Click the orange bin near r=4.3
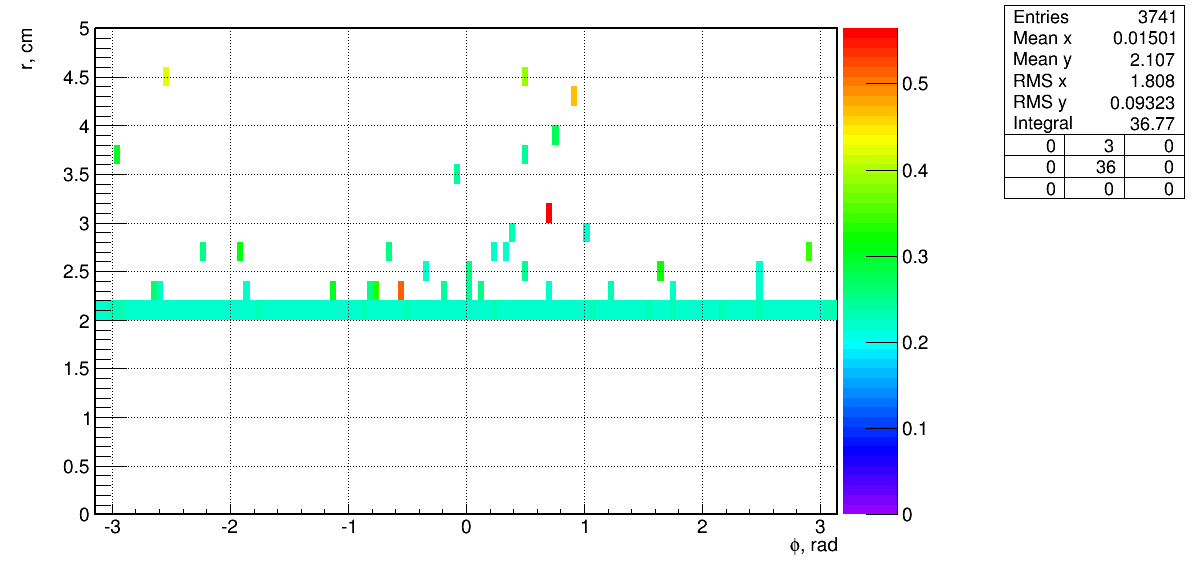 click(574, 96)
